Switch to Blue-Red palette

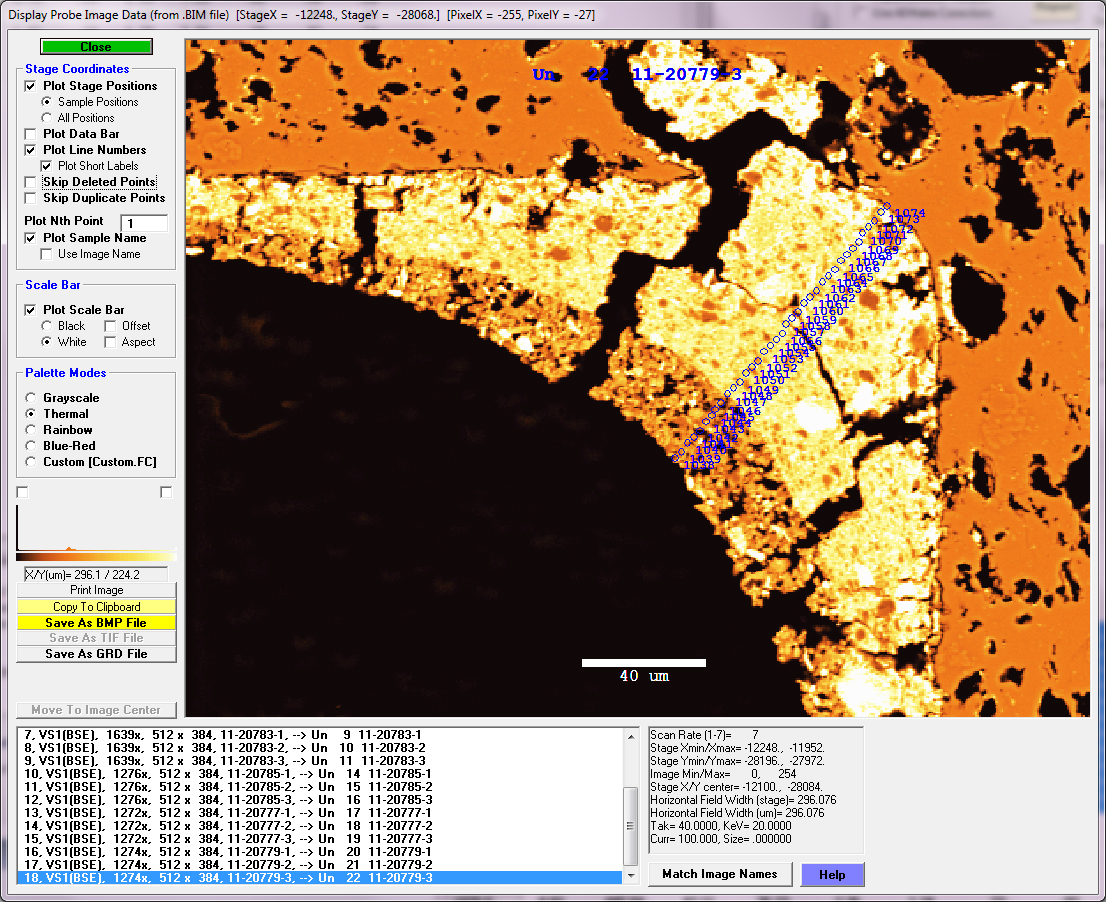click(x=32, y=446)
